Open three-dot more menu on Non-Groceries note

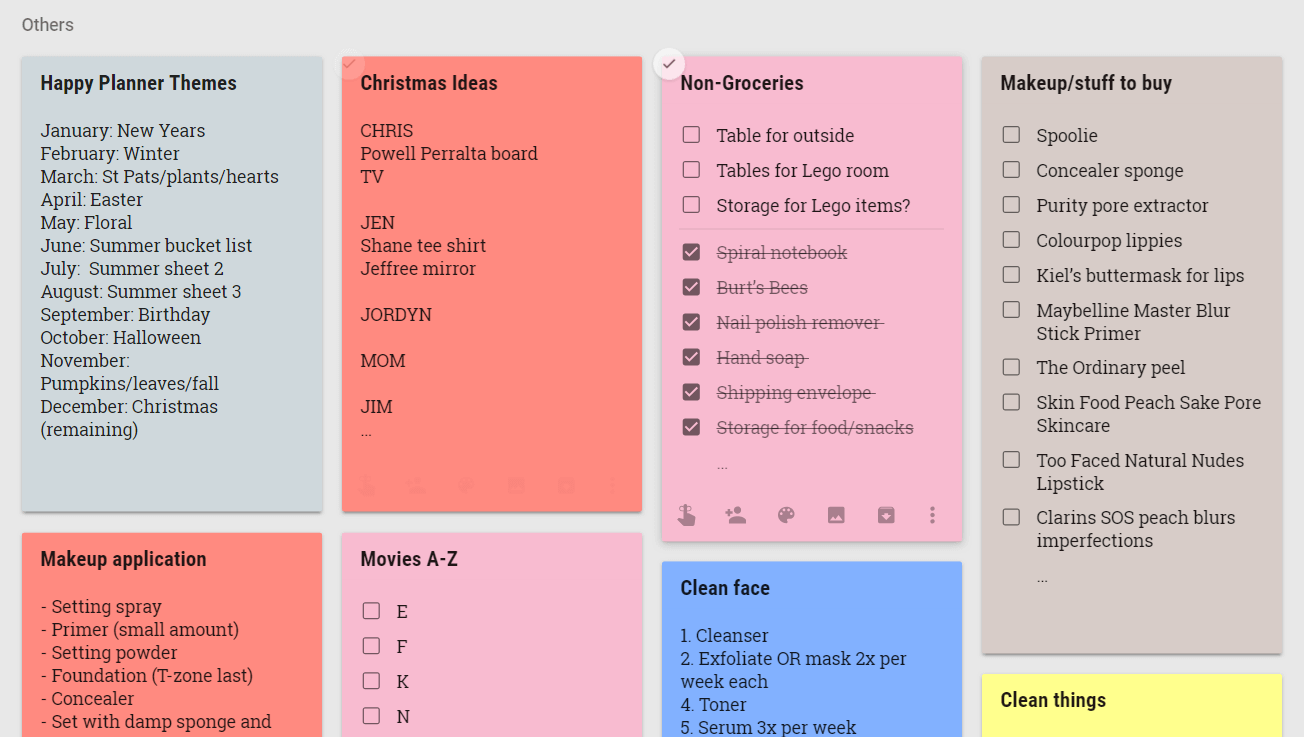(x=932, y=515)
